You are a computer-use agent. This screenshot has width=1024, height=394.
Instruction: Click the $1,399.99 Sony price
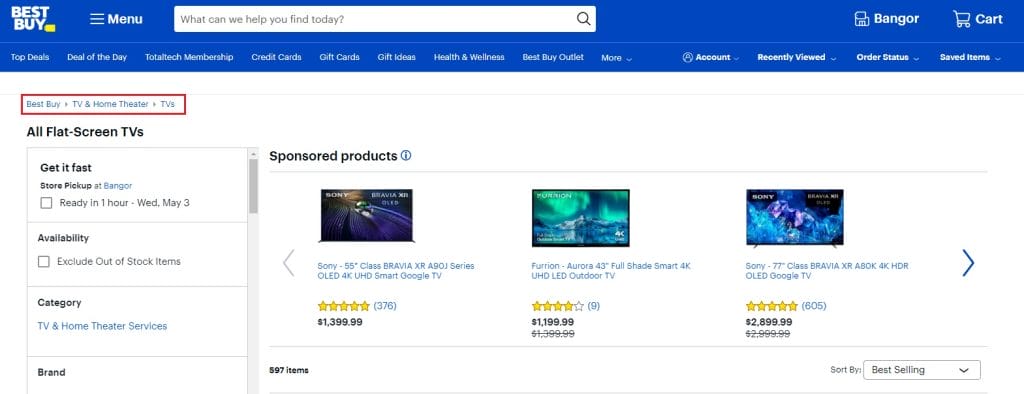tap(340, 322)
